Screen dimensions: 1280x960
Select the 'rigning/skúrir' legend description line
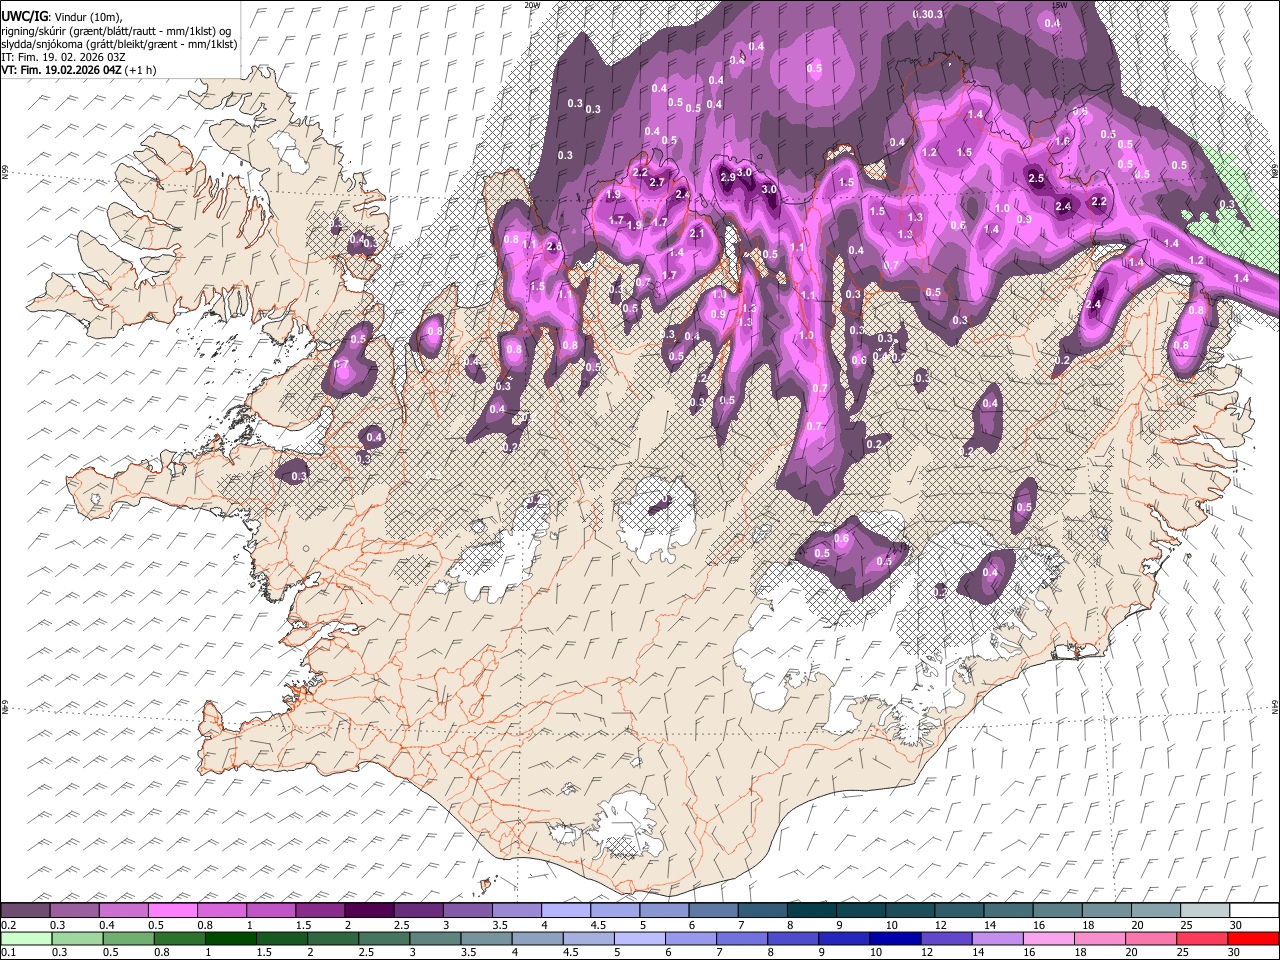coord(116,30)
